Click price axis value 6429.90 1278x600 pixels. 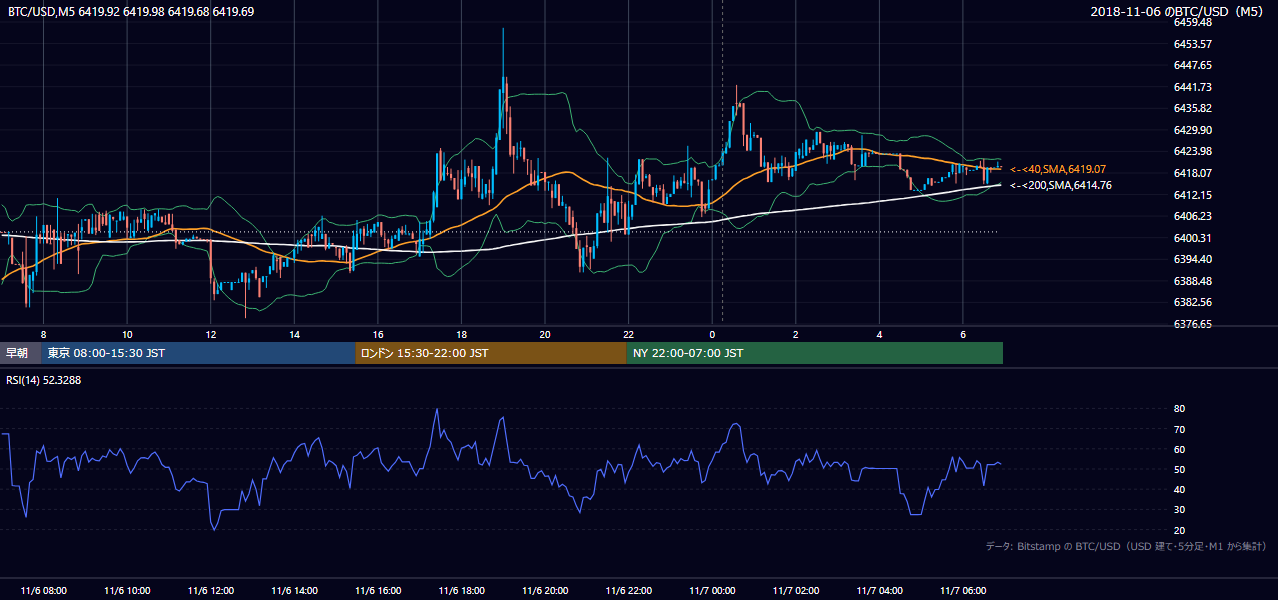click(x=1192, y=130)
